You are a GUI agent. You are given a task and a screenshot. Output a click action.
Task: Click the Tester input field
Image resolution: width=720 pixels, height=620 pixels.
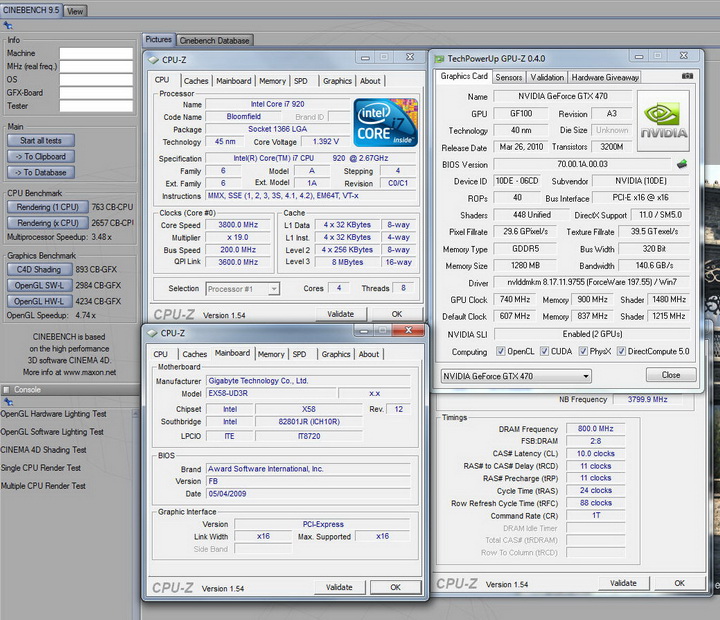[x=96, y=106]
